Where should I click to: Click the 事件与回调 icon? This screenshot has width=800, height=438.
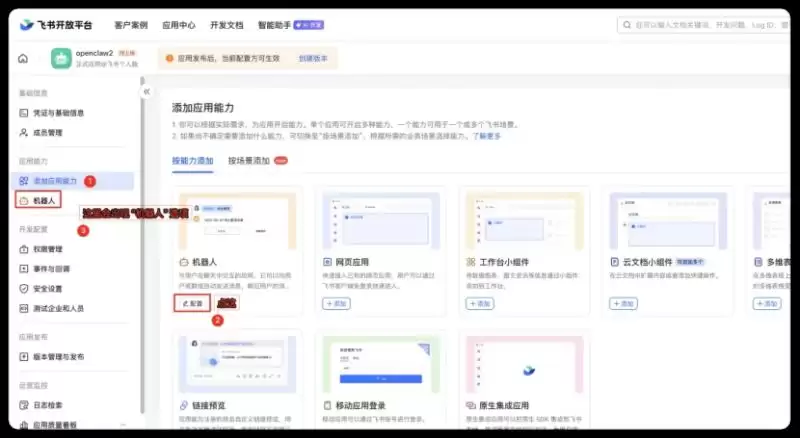click(x=23, y=269)
